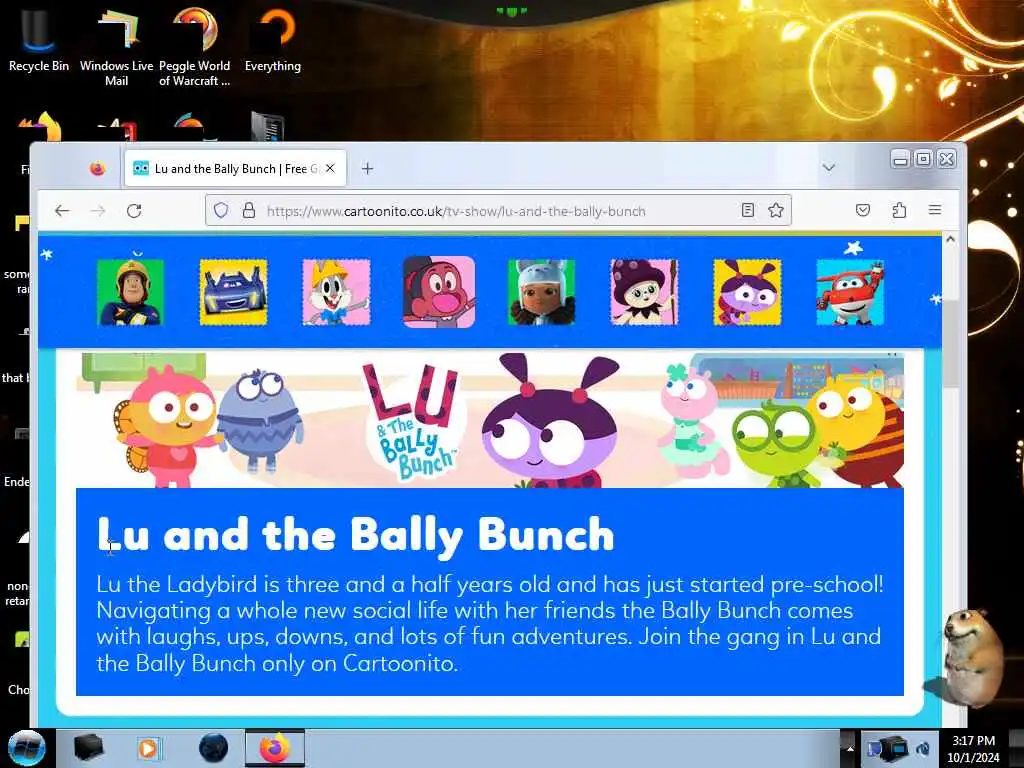Open the Firefox taskbar button

click(x=275, y=748)
